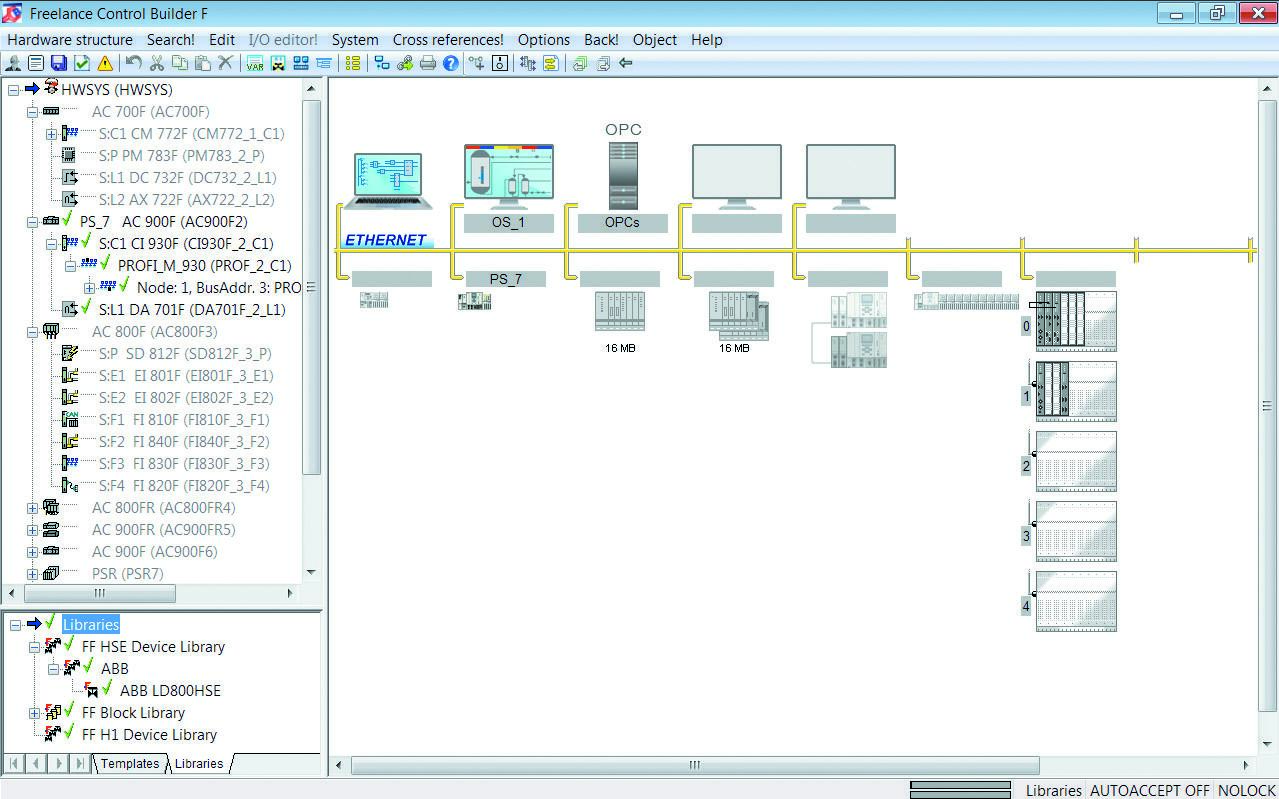Select ABB LD800HSE in Libraries tree
1279x799 pixels.
(x=170, y=691)
